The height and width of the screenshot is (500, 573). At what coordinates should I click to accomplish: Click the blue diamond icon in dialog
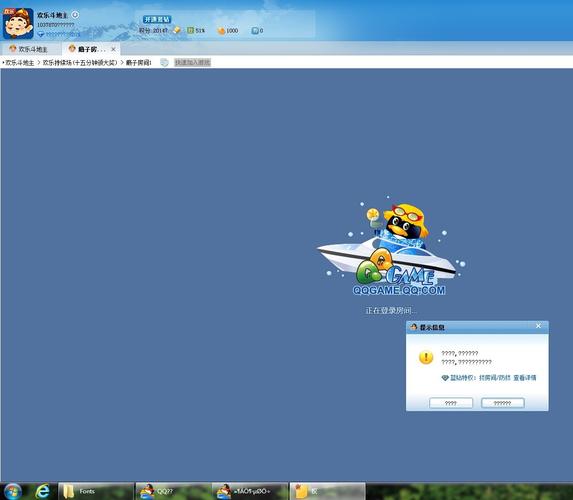click(x=445, y=378)
